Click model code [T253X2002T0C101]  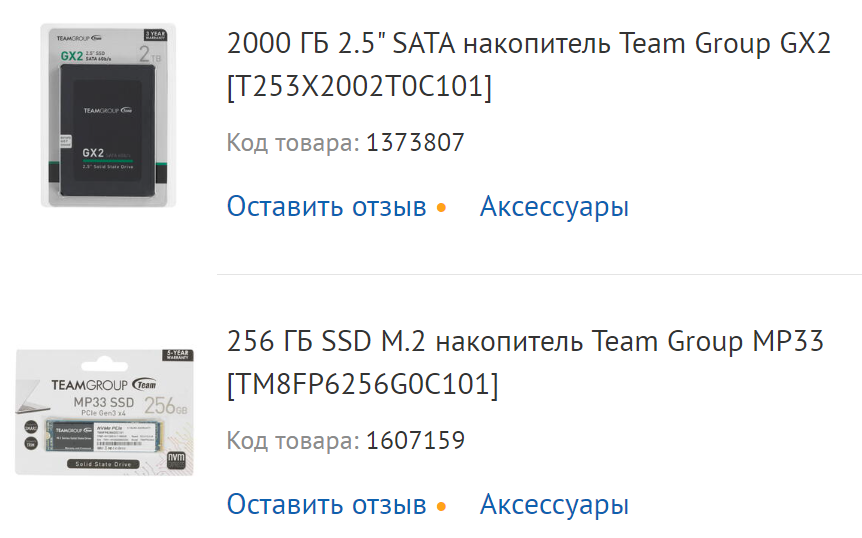click(360, 88)
